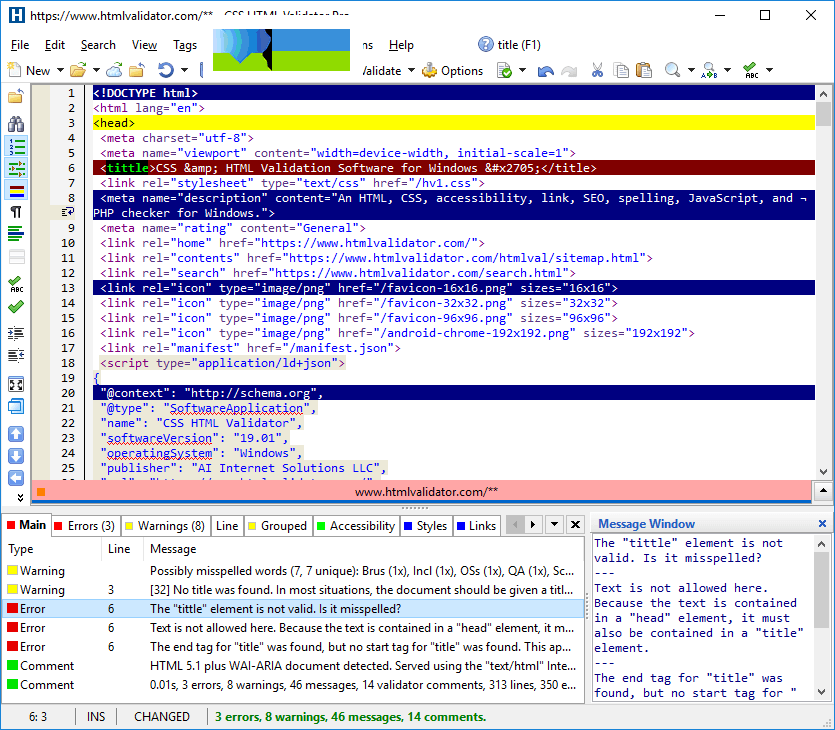Click the editor vertical scrollbar thumb

(823, 114)
